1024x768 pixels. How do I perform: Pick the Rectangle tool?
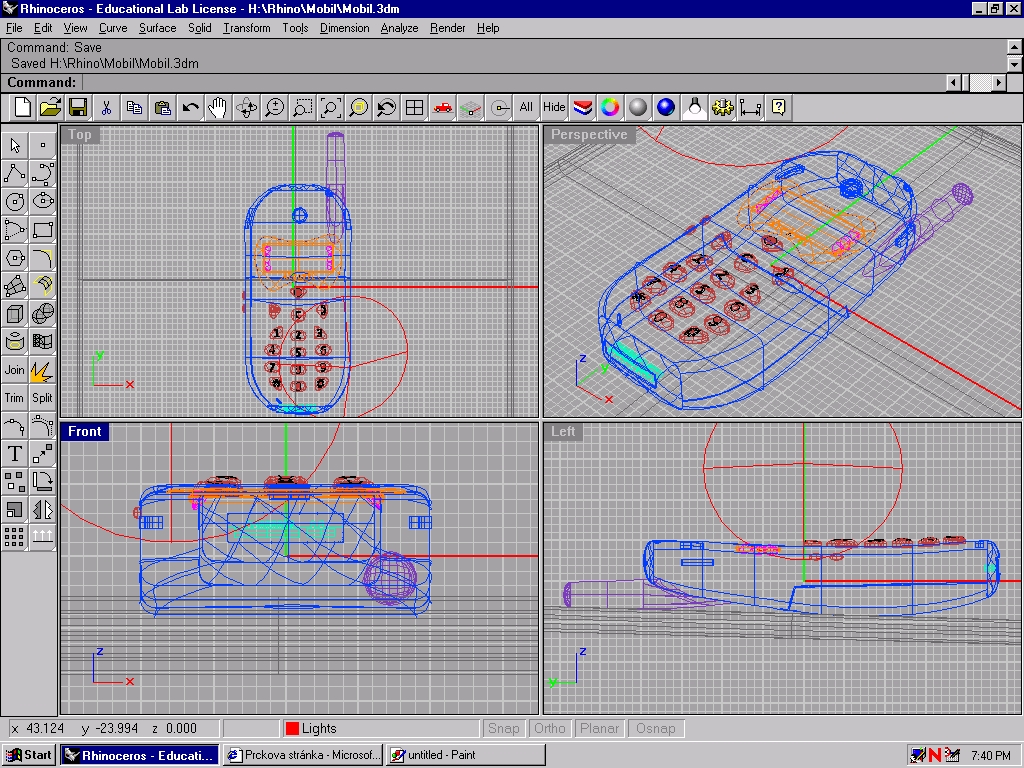coord(42,230)
